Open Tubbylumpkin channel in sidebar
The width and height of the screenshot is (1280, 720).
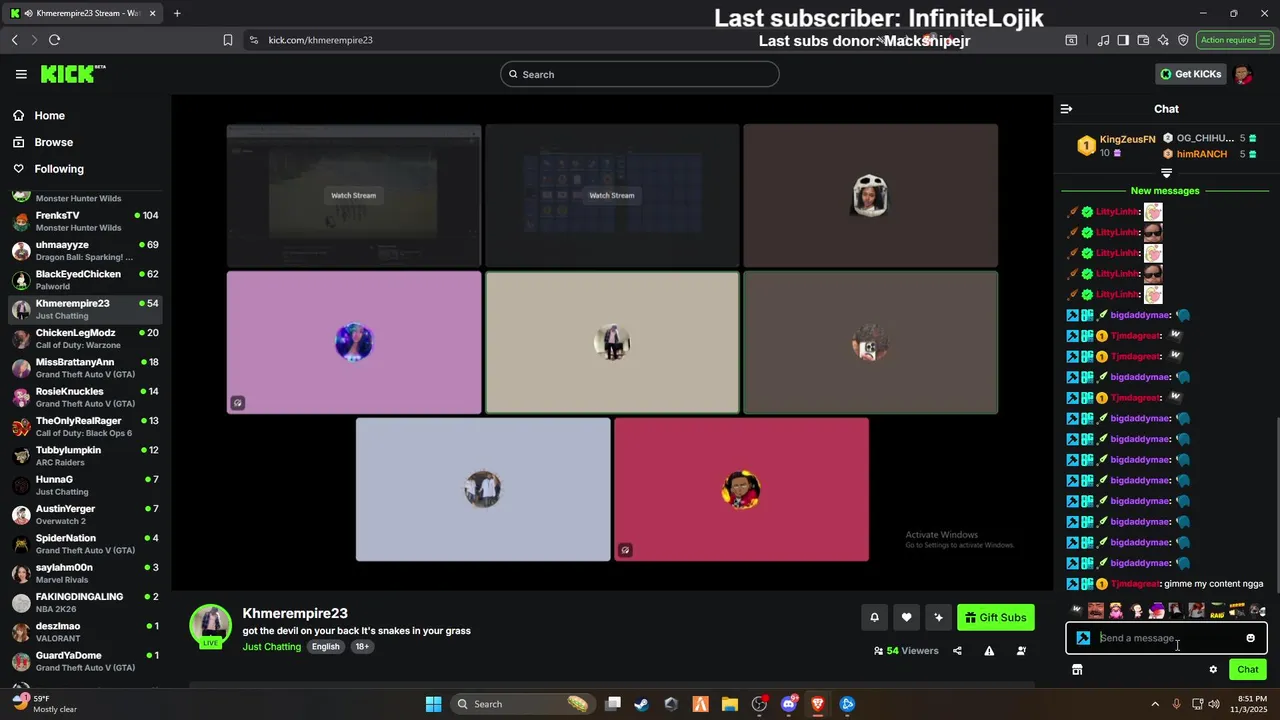tap(85, 455)
